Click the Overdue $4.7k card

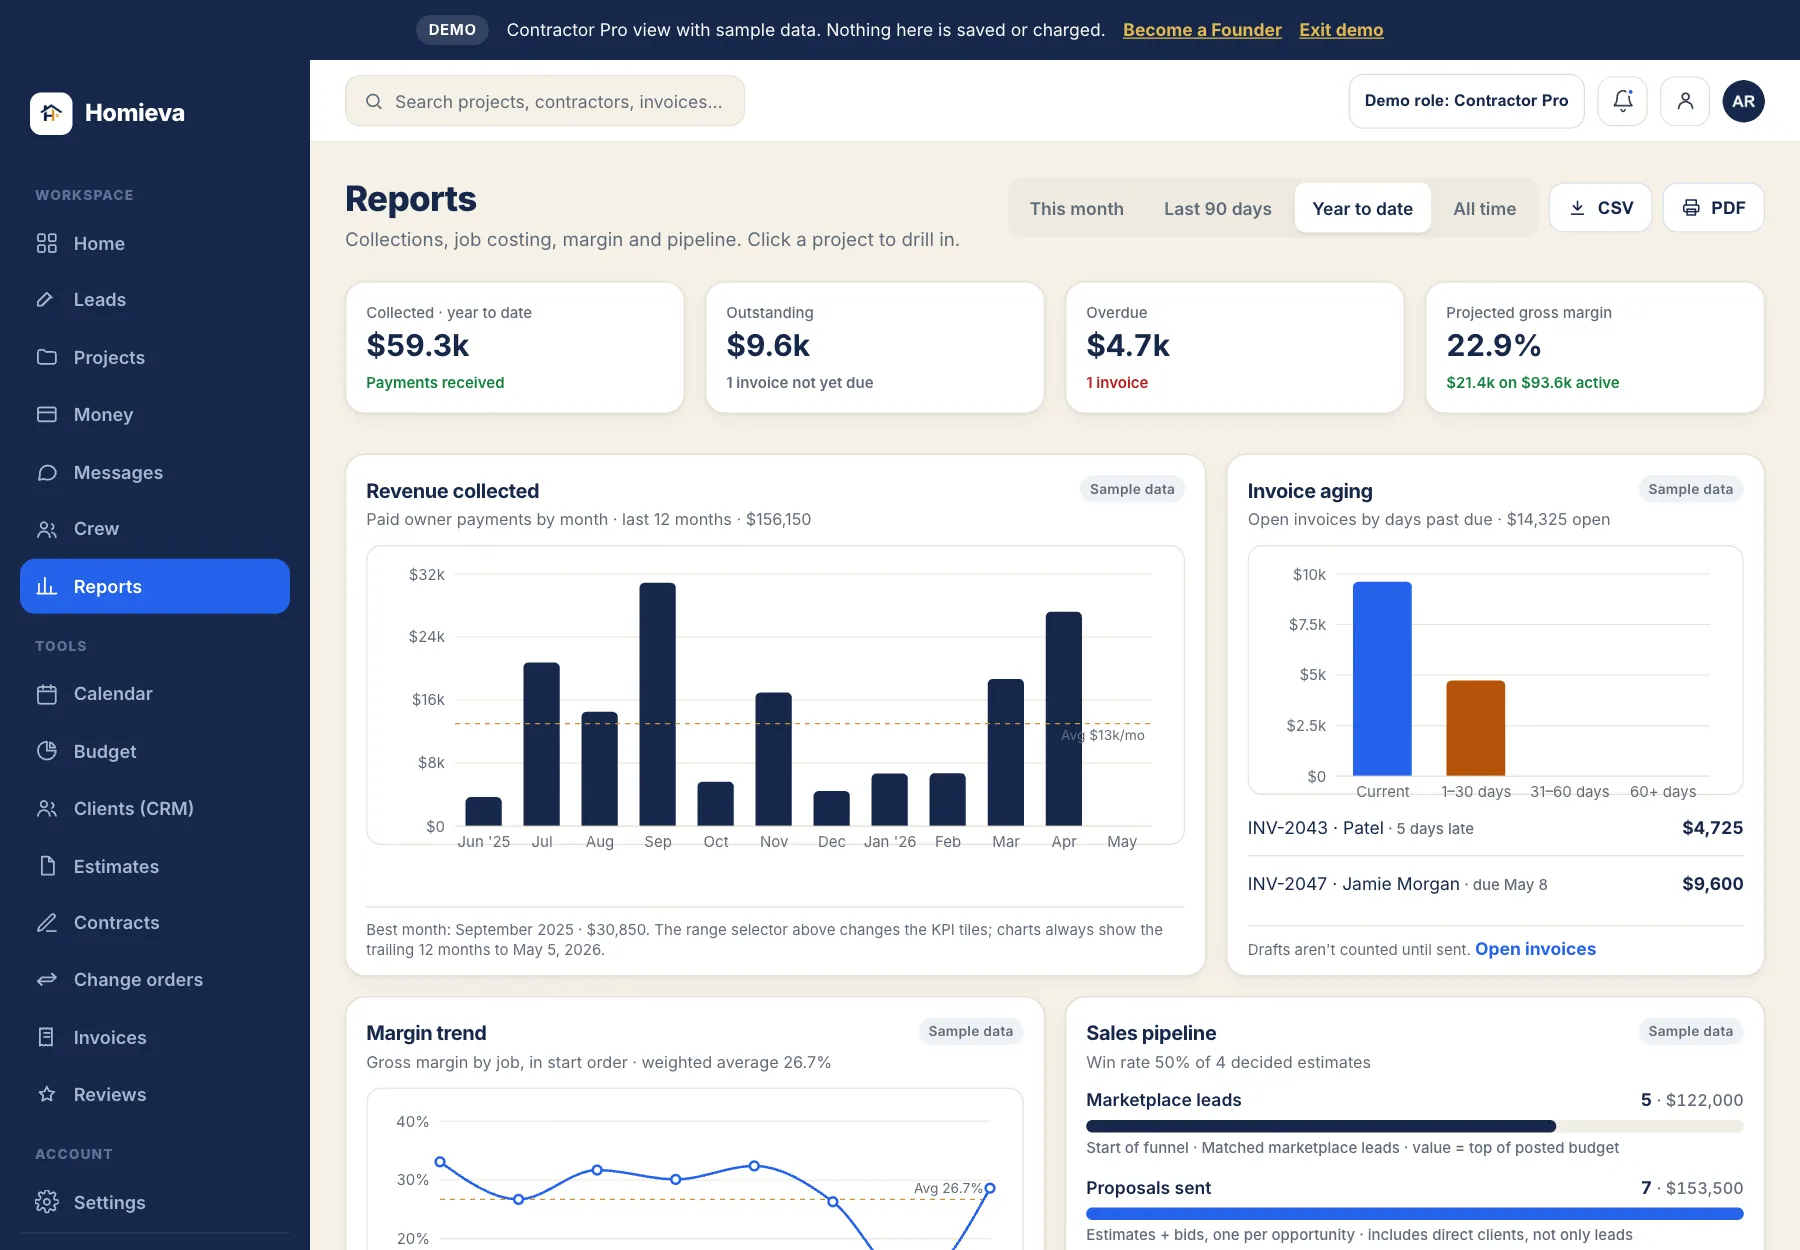[x=1235, y=347]
